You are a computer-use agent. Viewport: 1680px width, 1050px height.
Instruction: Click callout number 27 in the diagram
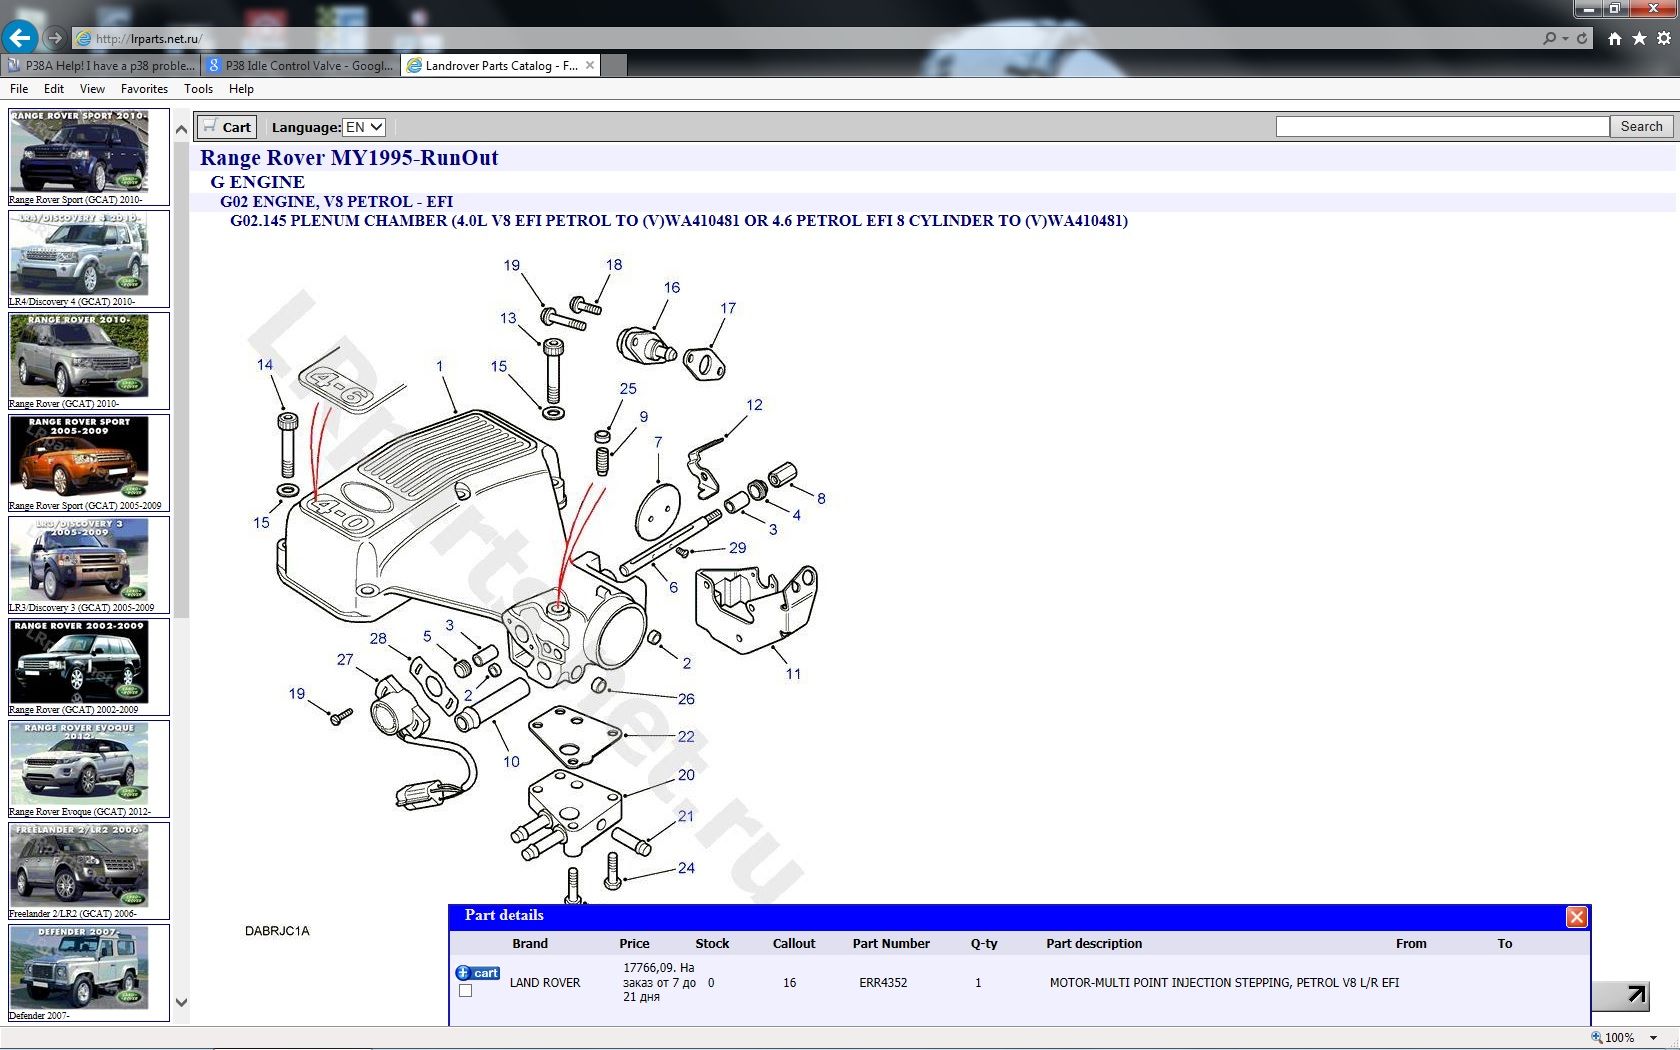345,660
